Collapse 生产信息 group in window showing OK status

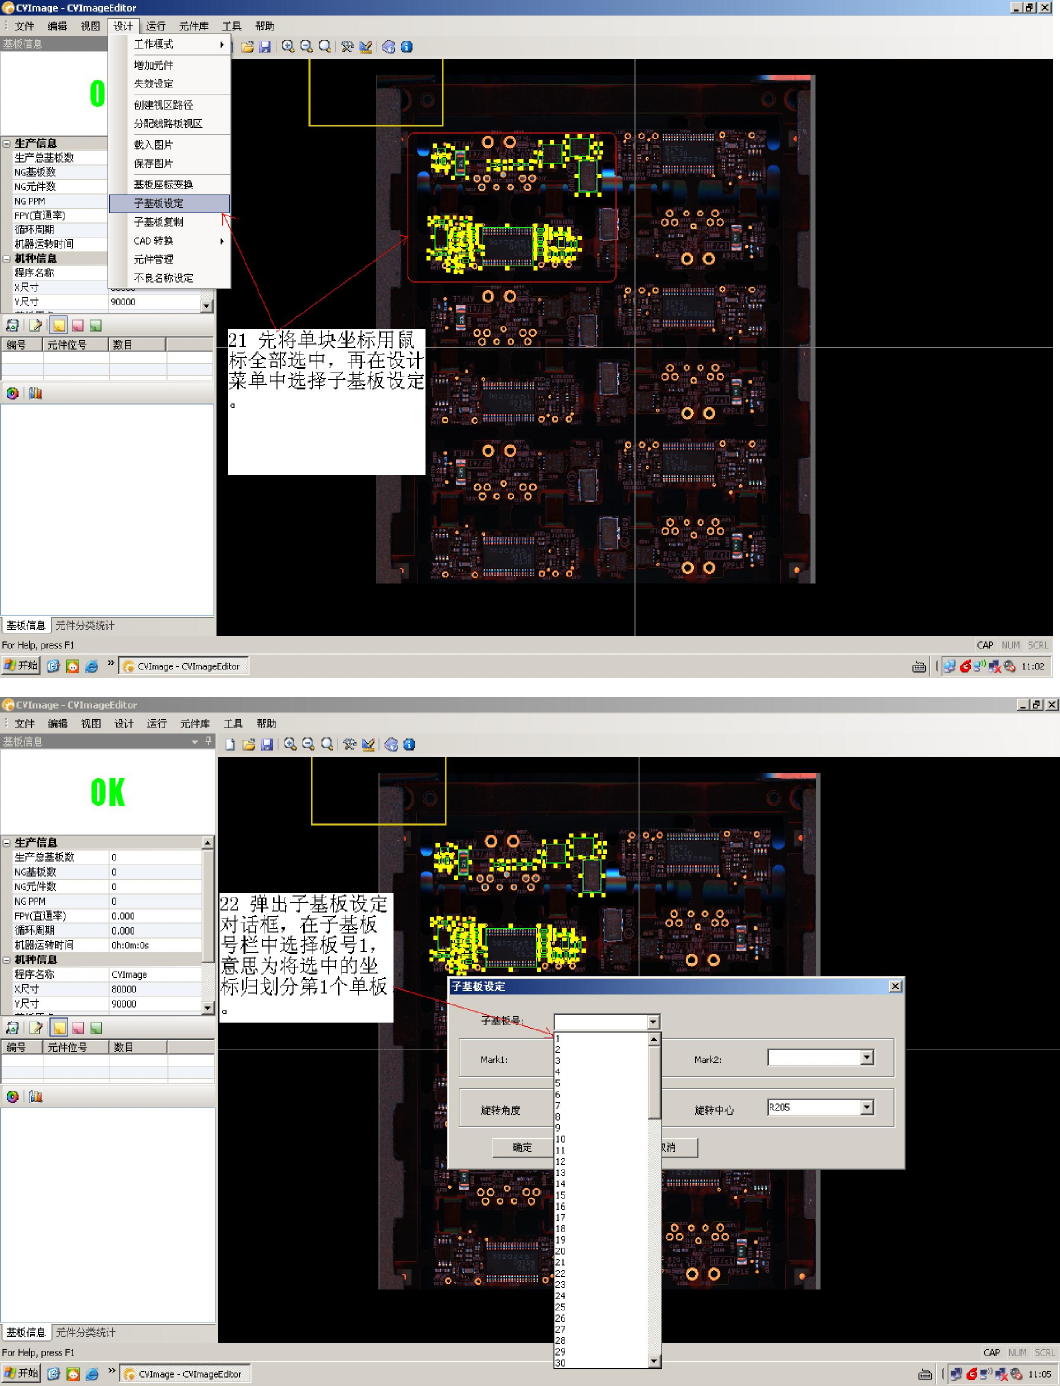coord(7,843)
